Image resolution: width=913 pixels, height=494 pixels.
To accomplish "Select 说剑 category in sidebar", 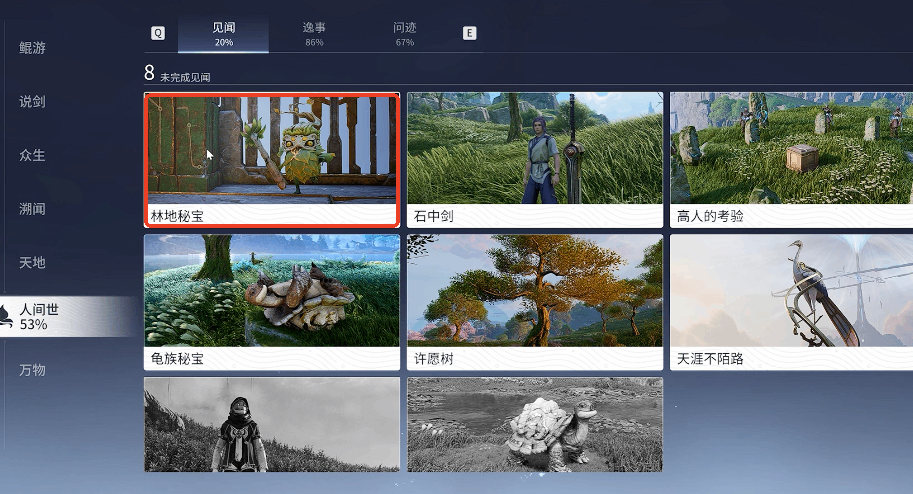I will point(32,101).
